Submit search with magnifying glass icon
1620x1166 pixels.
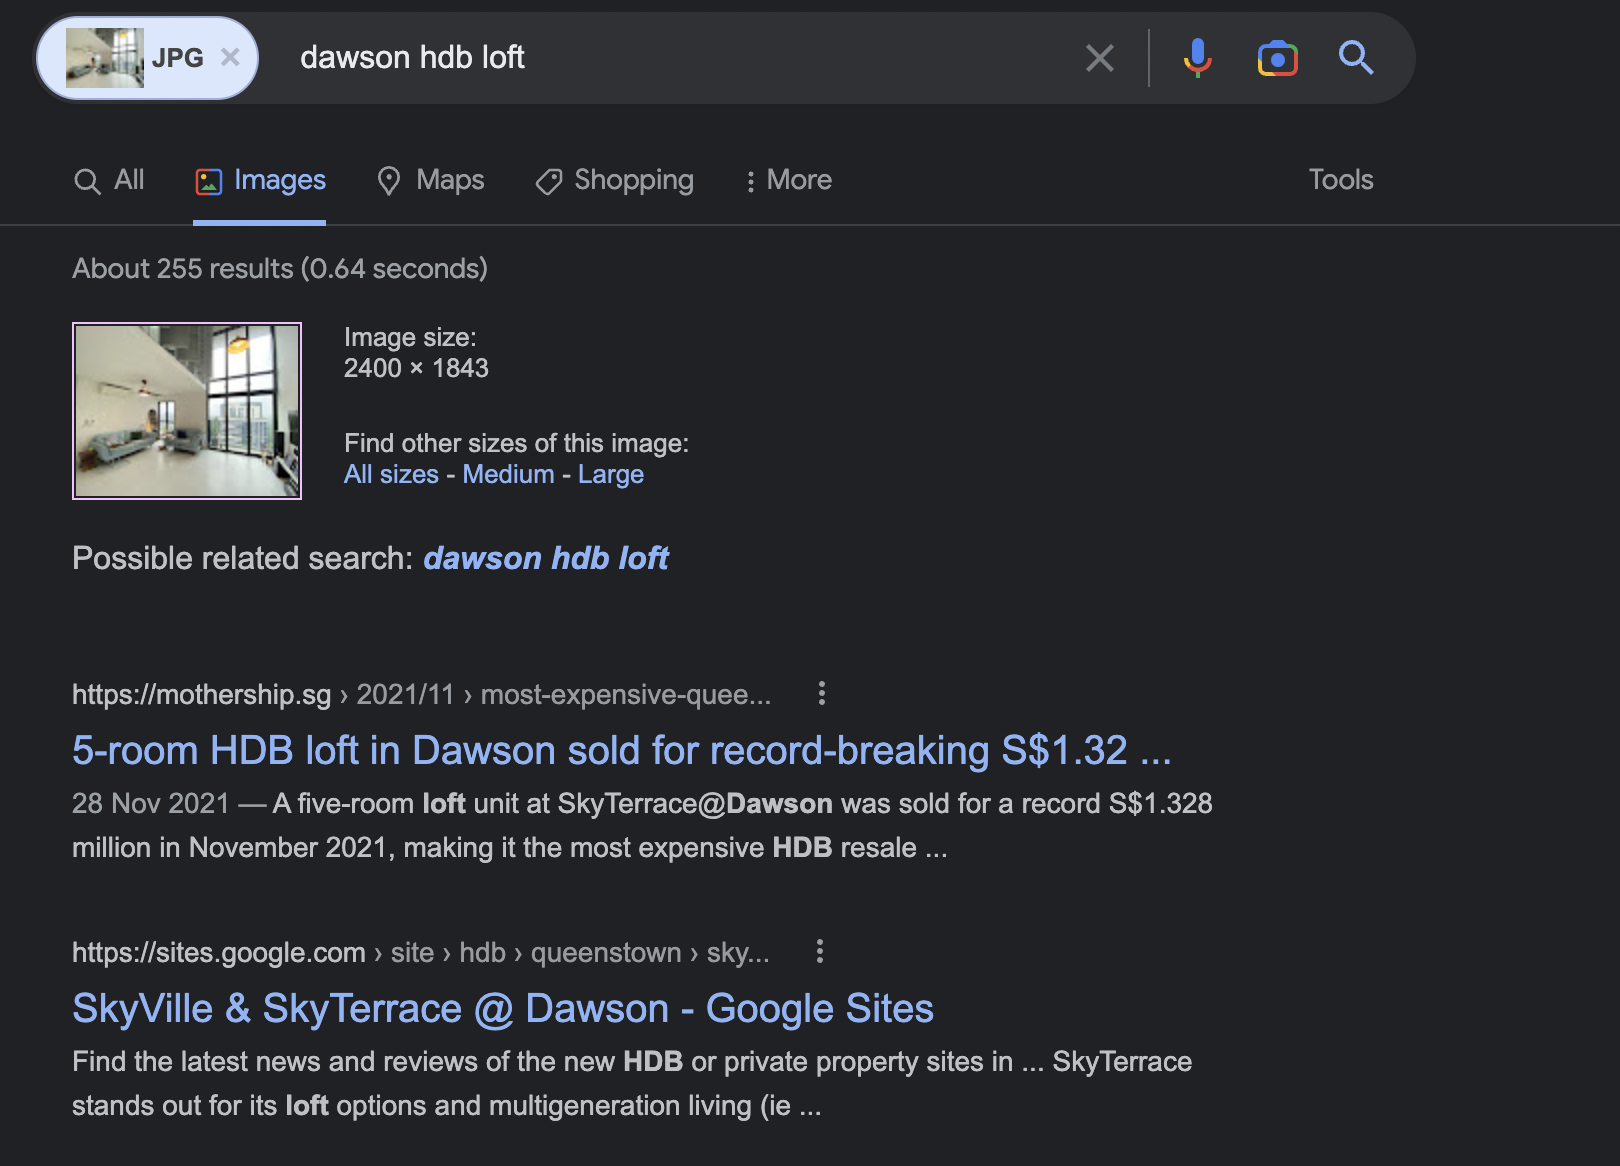tap(1356, 58)
